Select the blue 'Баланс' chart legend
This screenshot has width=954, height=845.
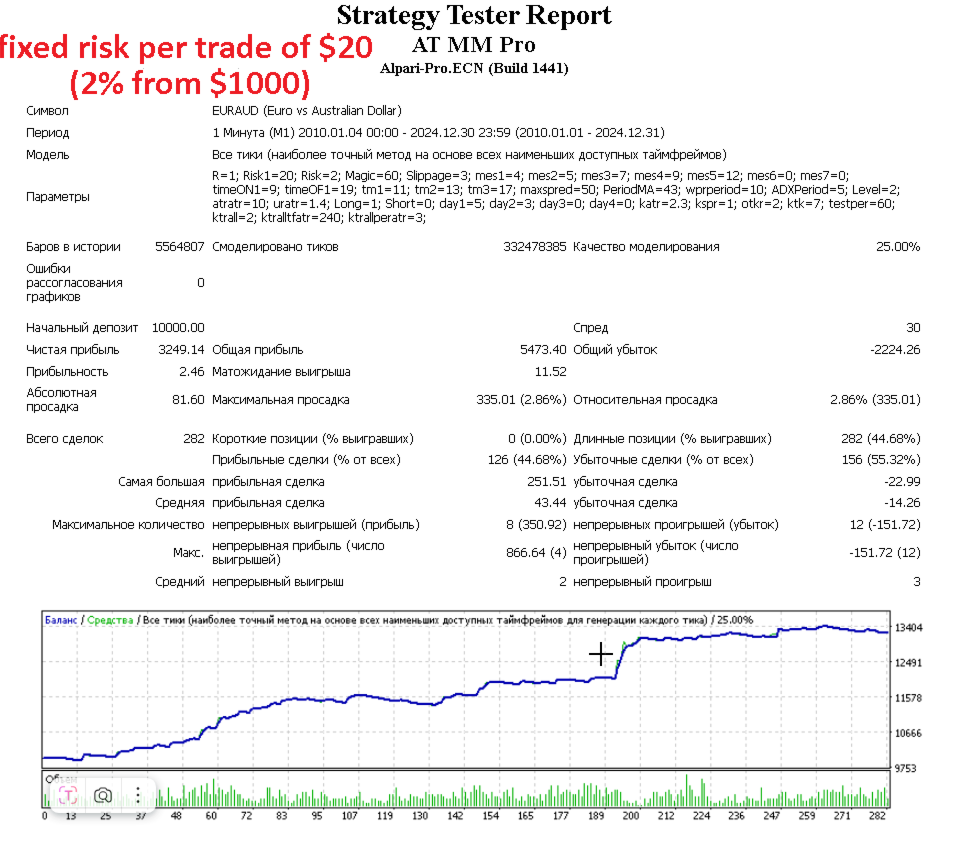[61, 620]
